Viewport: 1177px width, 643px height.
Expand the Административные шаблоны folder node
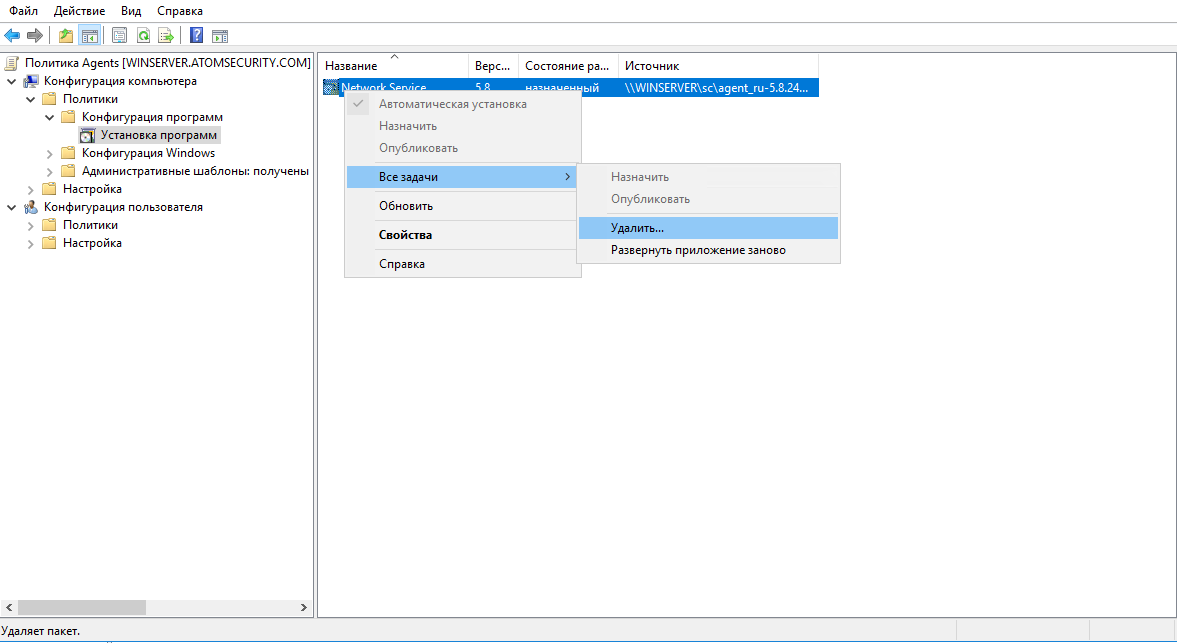click(50, 171)
